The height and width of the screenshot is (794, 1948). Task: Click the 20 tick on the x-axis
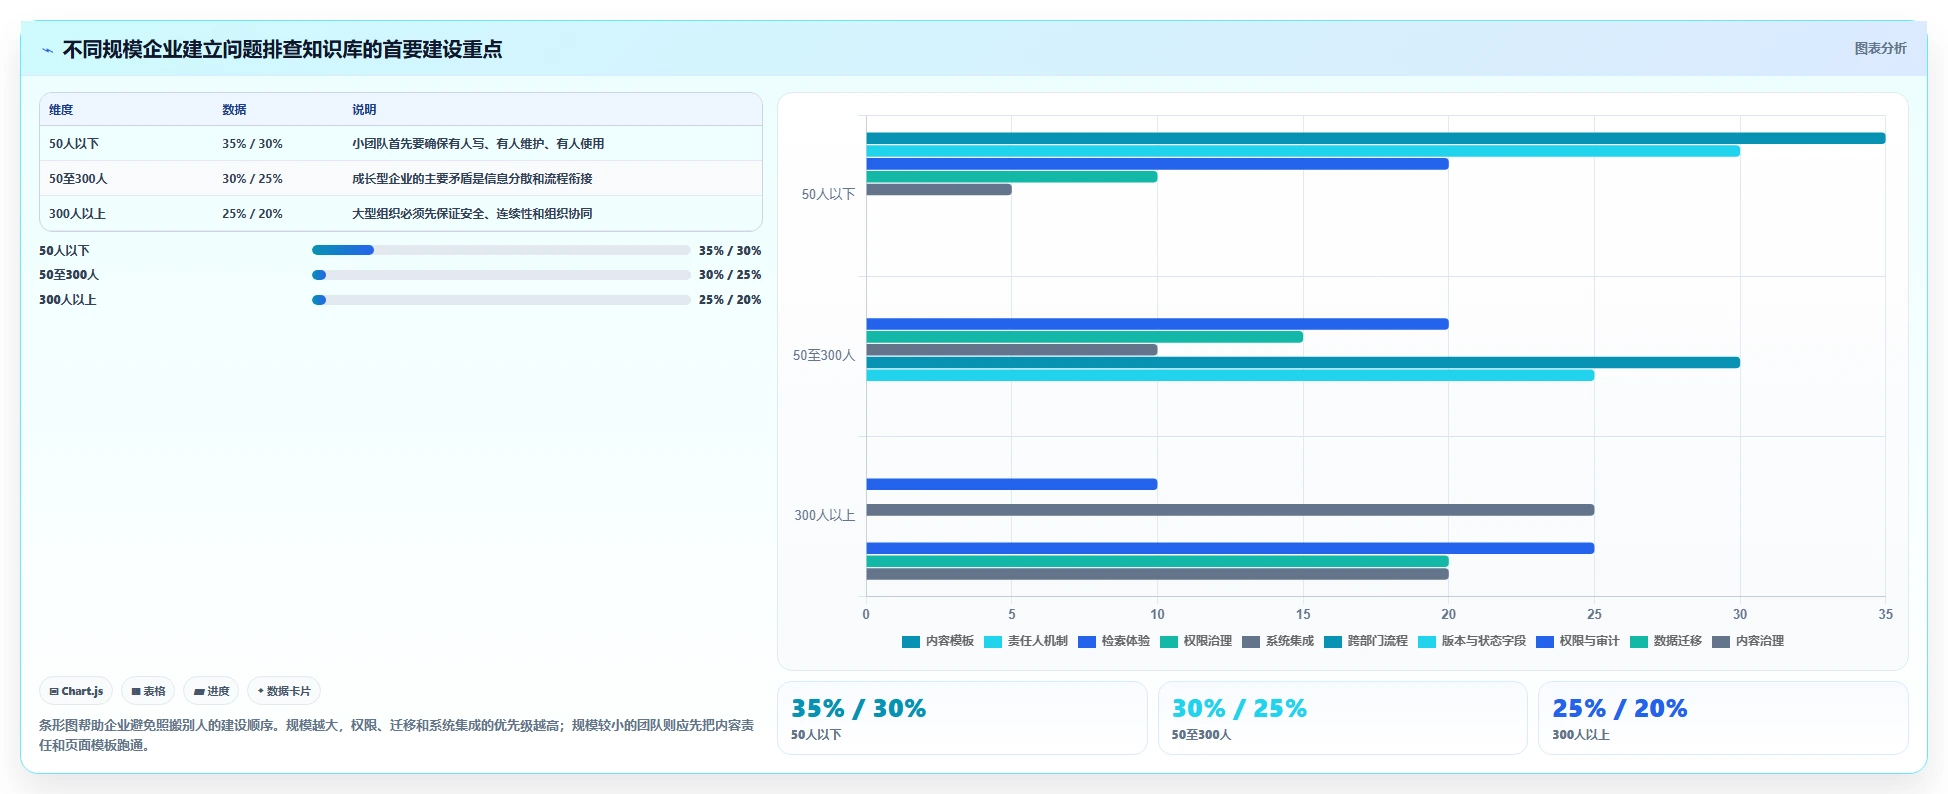tap(1448, 614)
